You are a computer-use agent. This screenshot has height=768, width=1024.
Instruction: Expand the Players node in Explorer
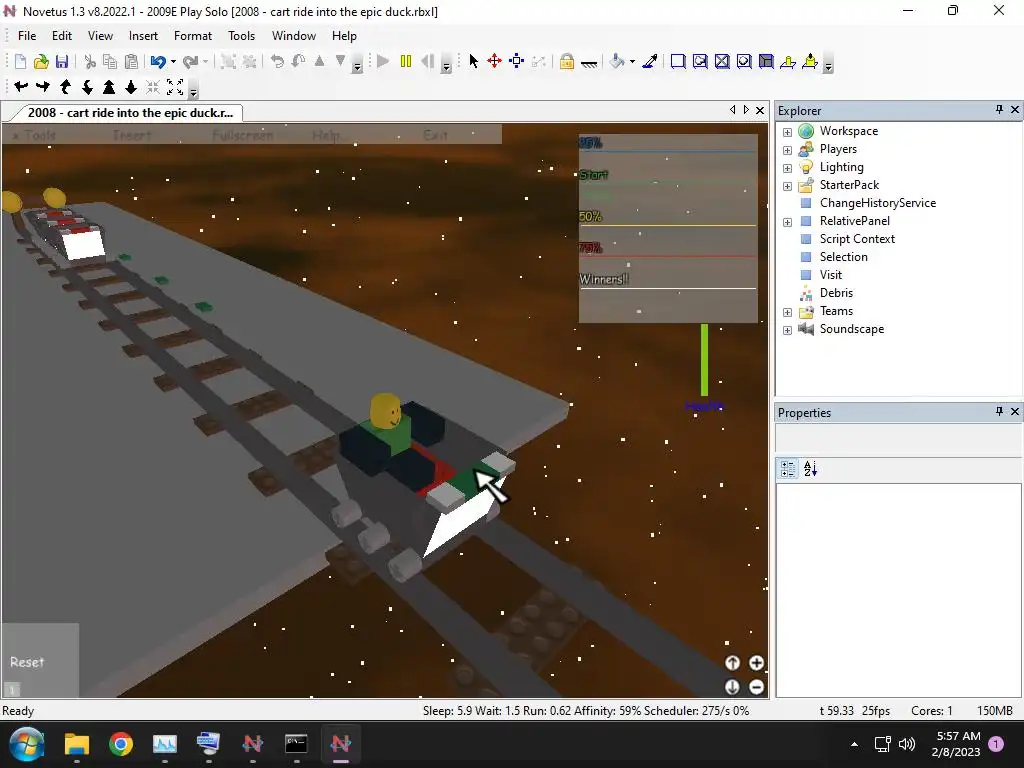788,150
